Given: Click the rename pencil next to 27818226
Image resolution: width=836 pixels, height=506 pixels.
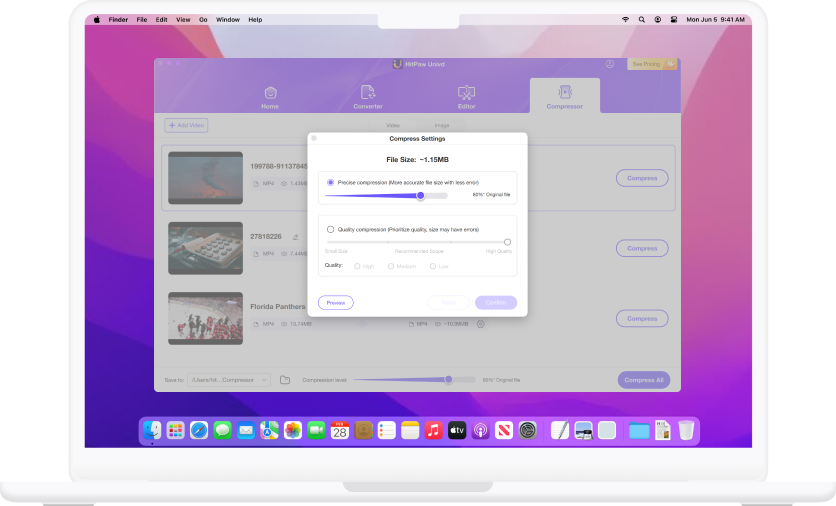Looking at the screenshot, I should [295, 237].
